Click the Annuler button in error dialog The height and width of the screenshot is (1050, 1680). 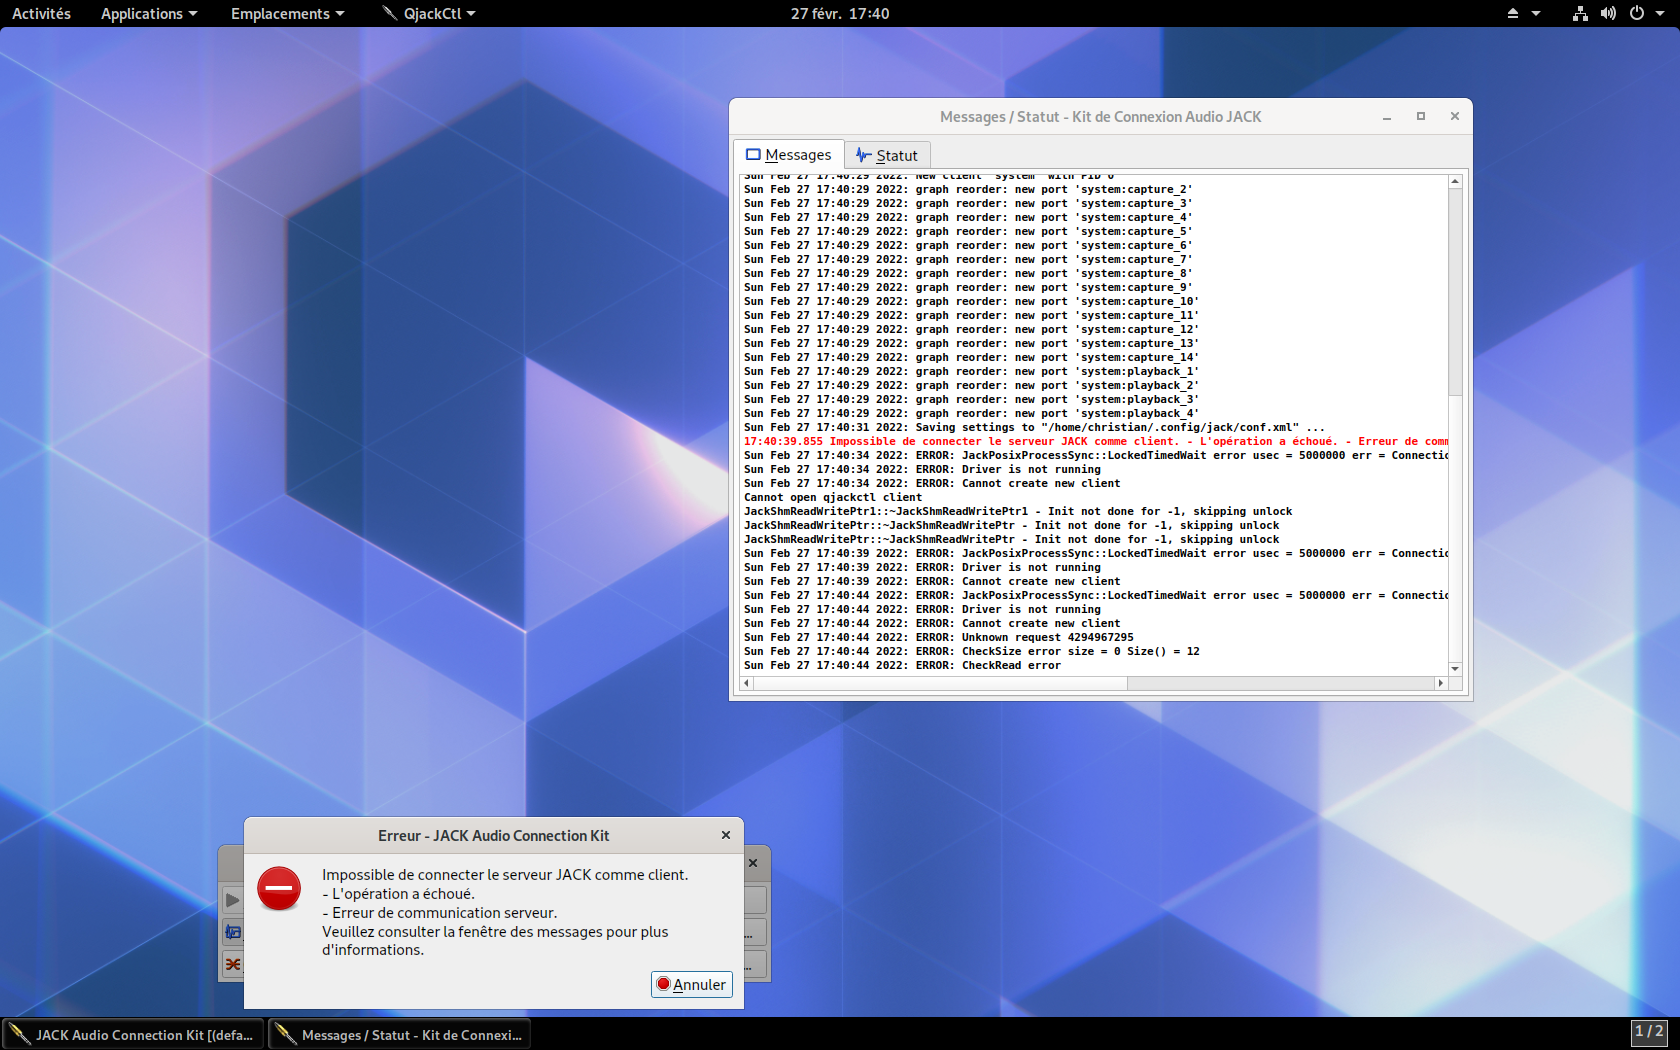[x=691, y=984]
